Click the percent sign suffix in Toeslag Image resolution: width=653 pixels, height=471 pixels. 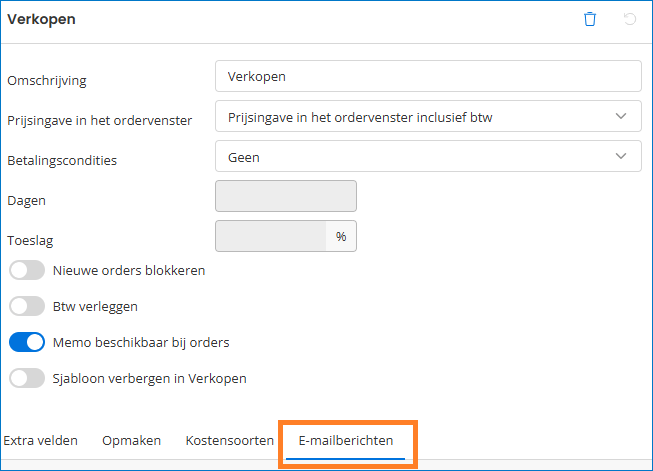pyautogui.click(x=341, y=236)
